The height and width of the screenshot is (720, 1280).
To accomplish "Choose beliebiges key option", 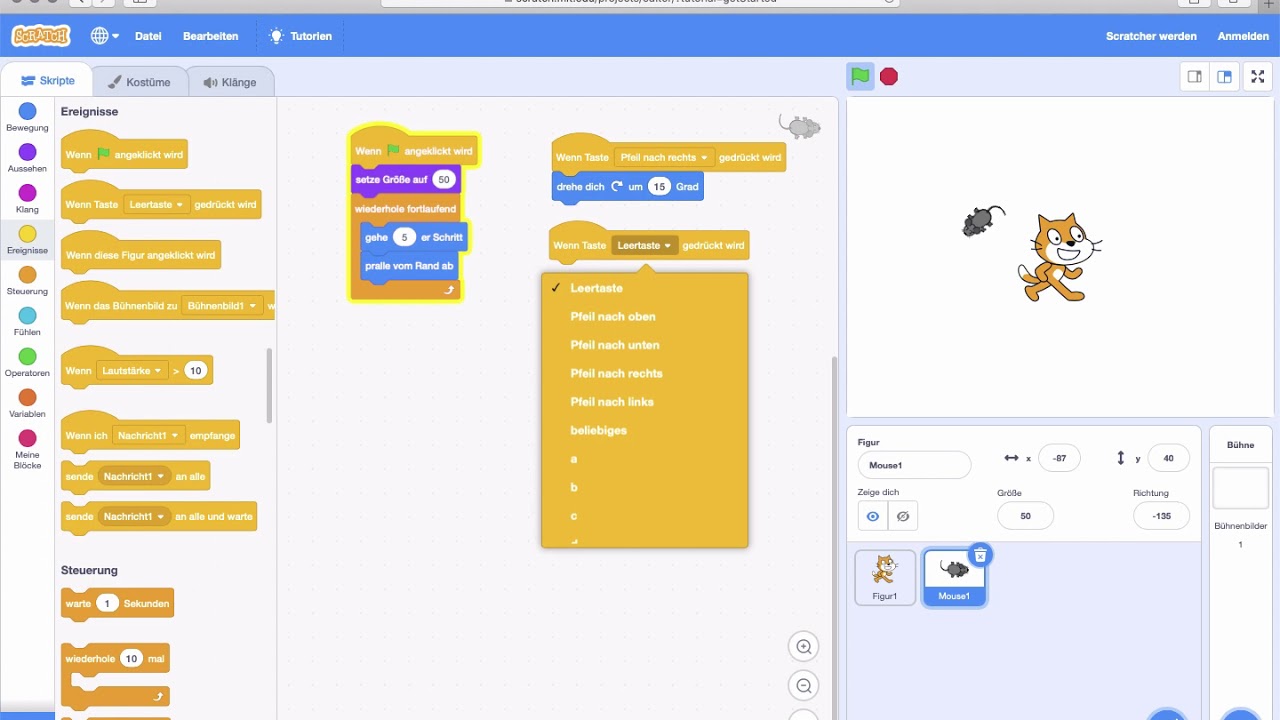I will [645, 430].
